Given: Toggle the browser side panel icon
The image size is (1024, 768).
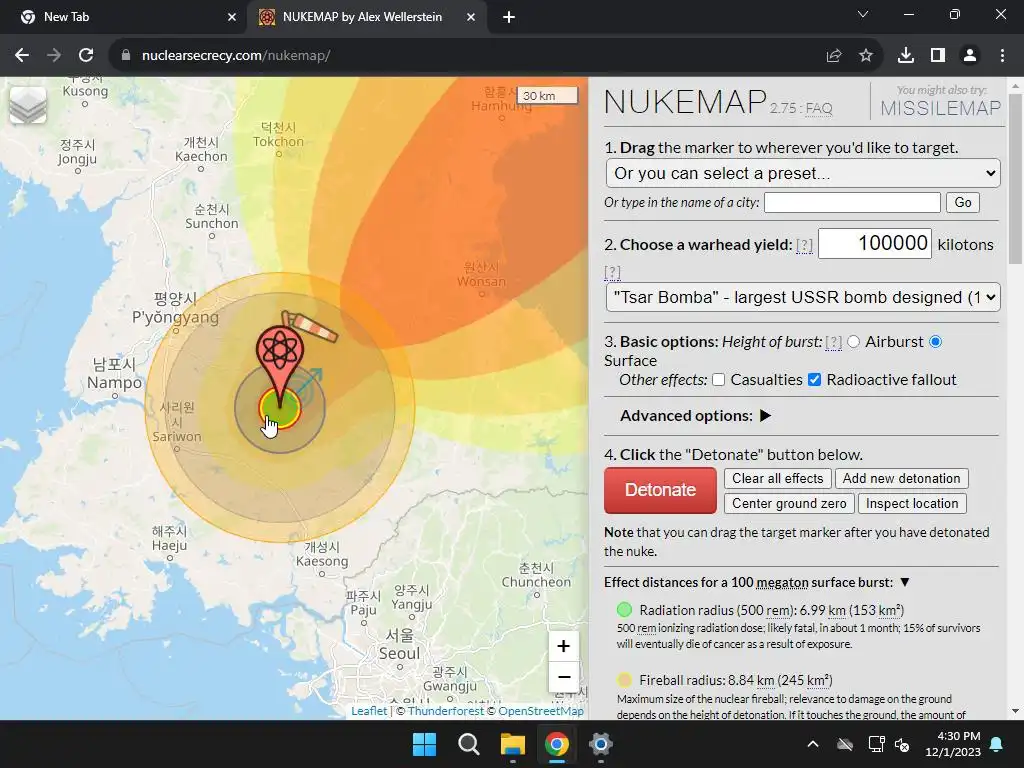Looking at the screenshot, I should [938, 56].
